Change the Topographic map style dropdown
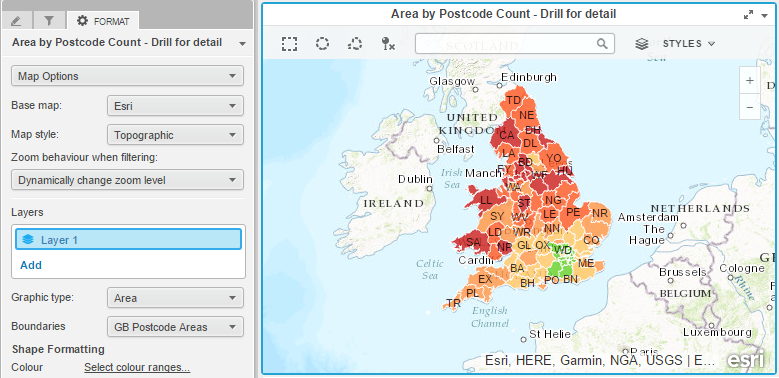 pos(175,135)
